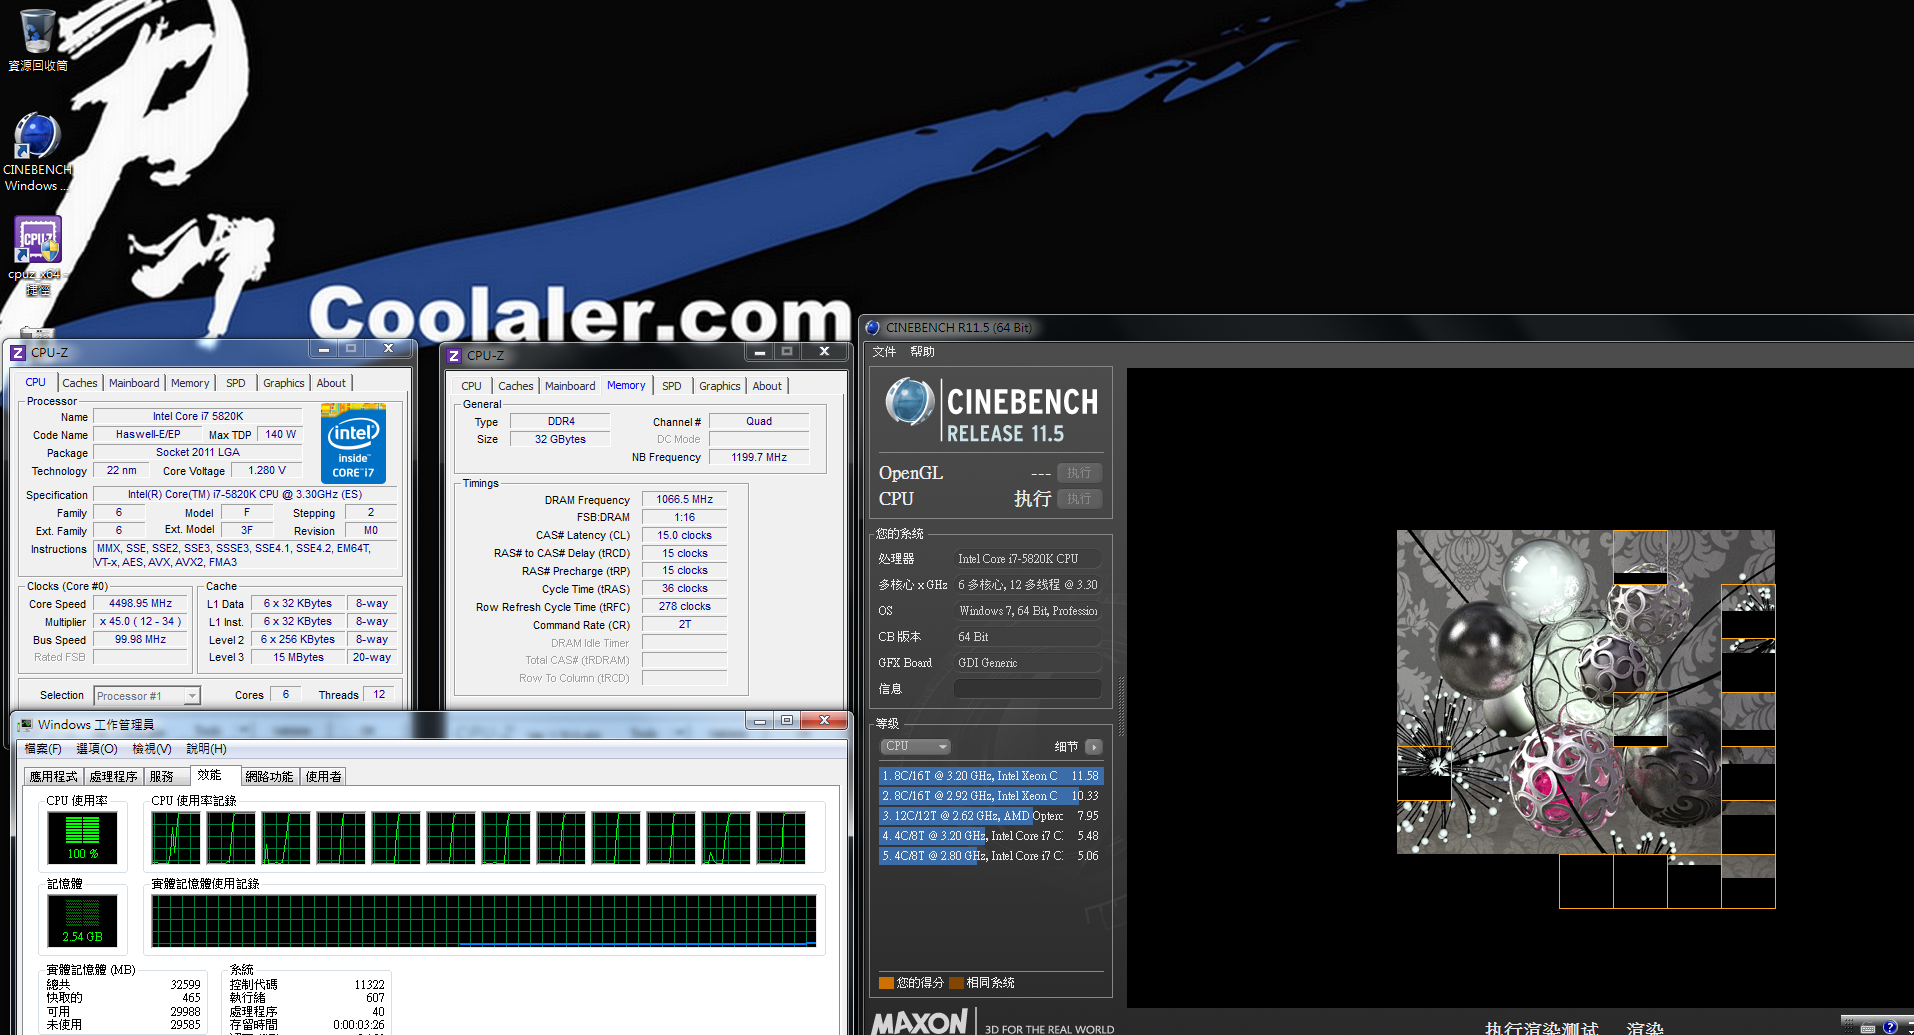Click the language bar keyboard icon

click(1868, 1028)
